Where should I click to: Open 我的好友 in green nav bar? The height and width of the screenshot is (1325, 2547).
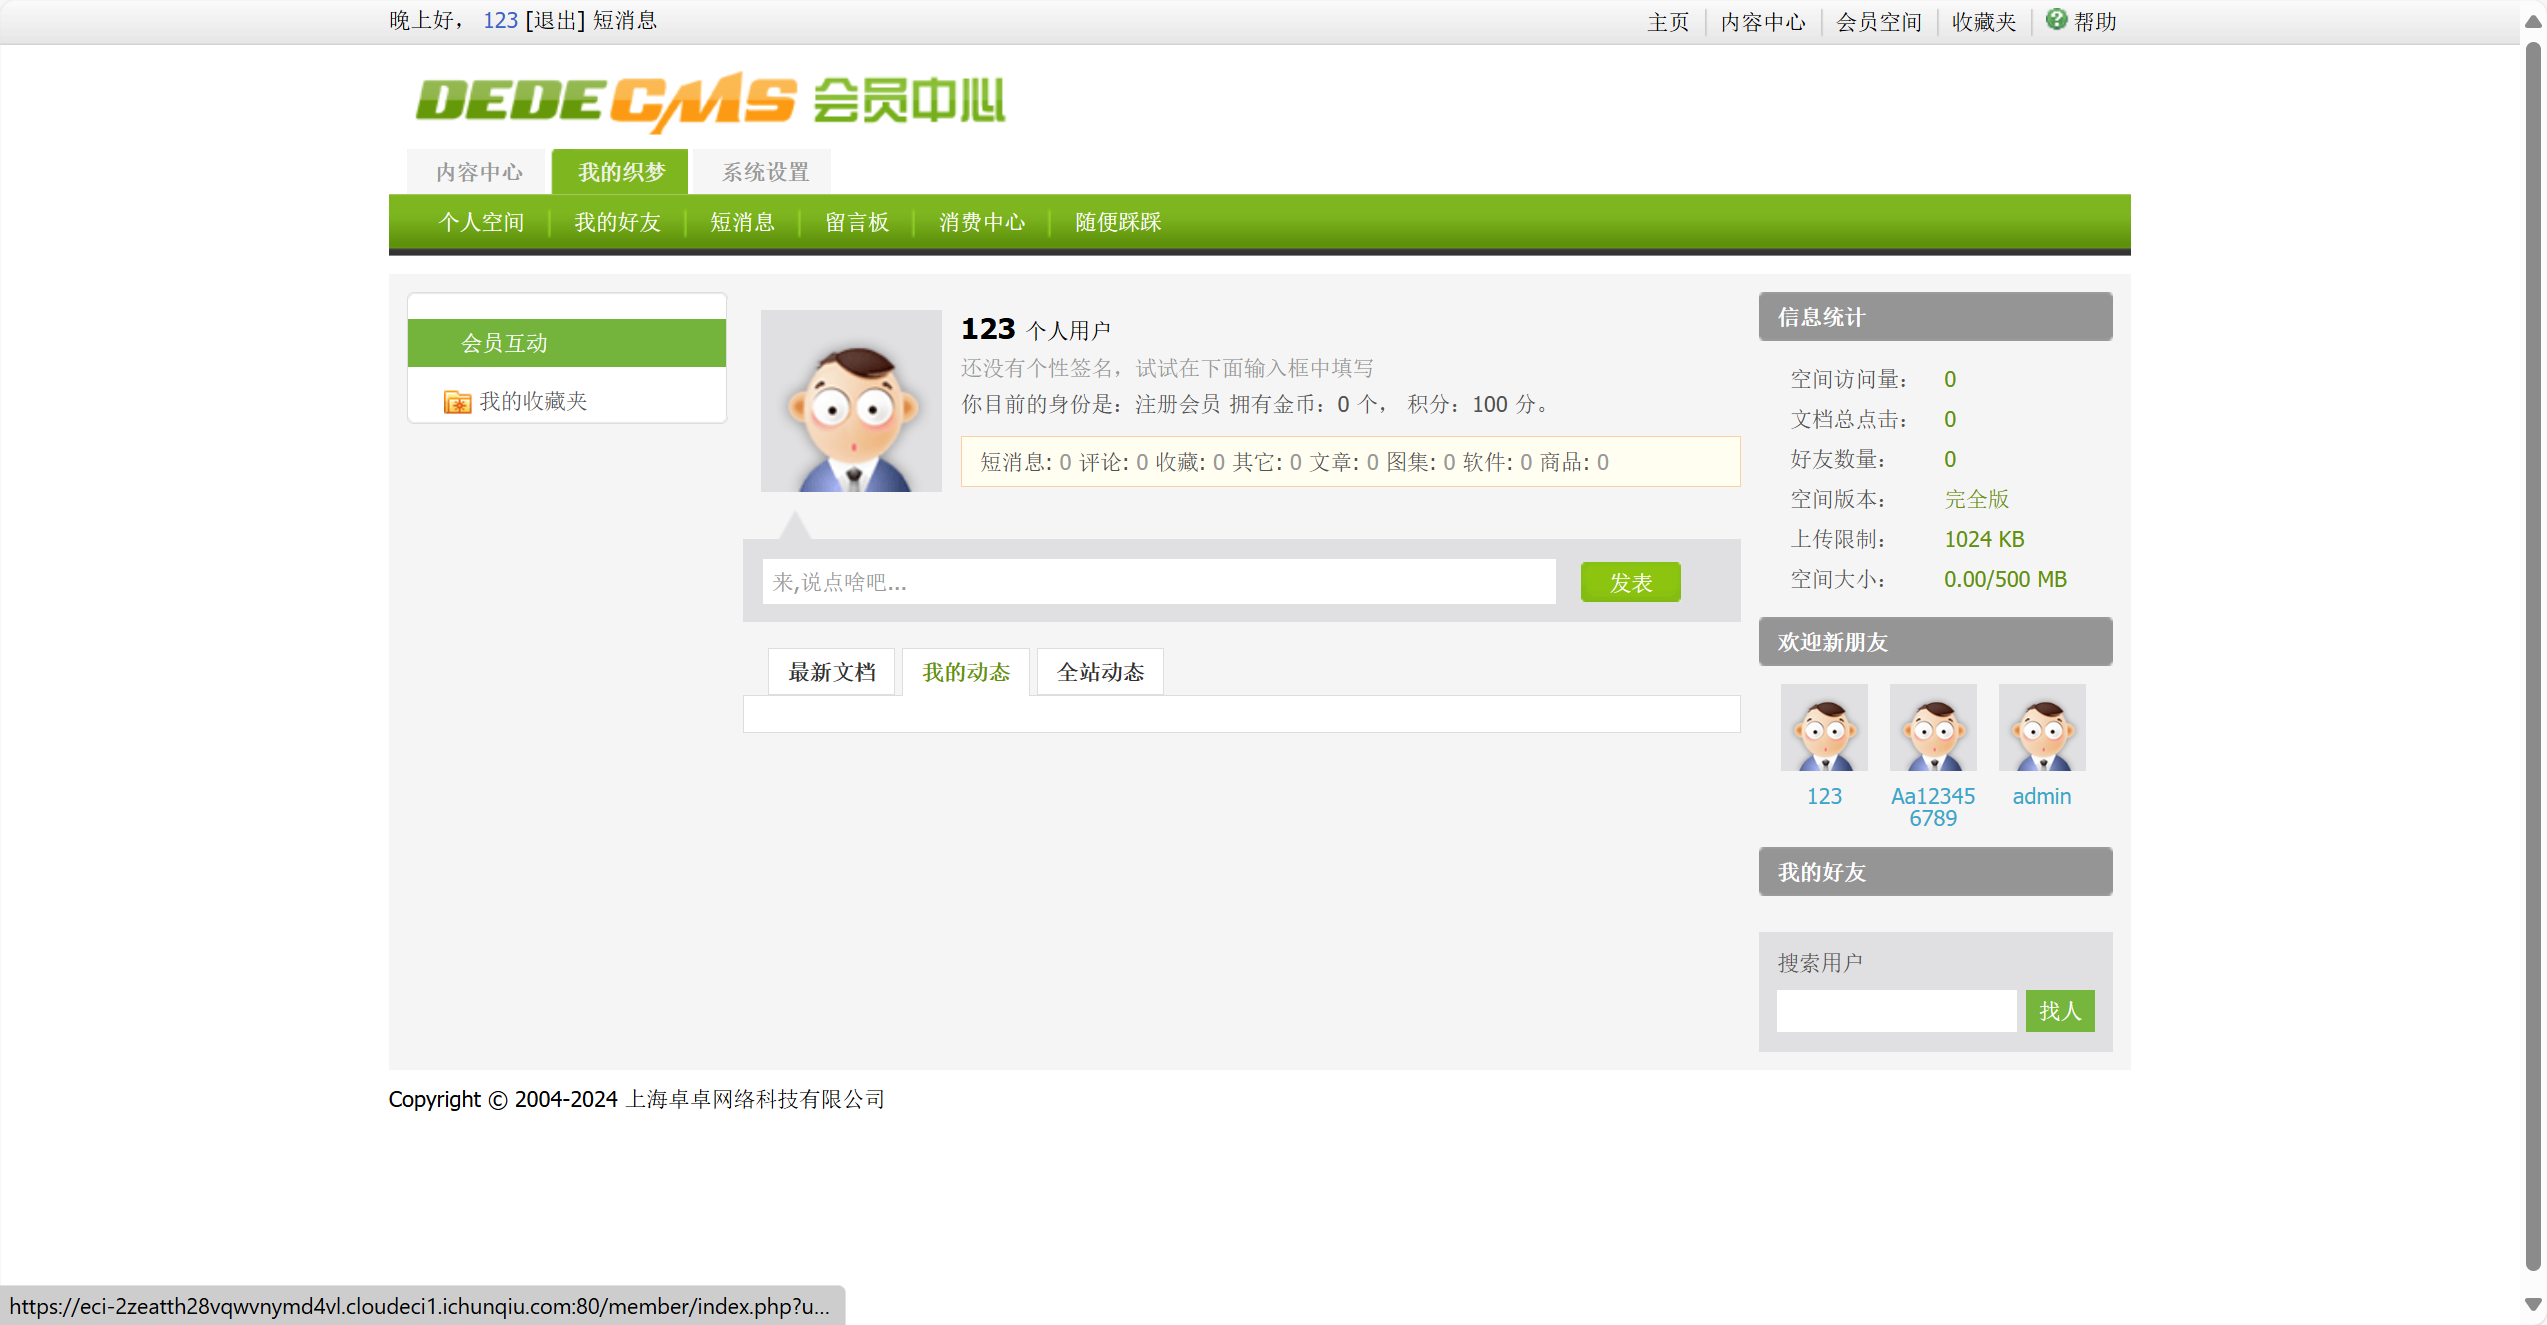(617, 222)
